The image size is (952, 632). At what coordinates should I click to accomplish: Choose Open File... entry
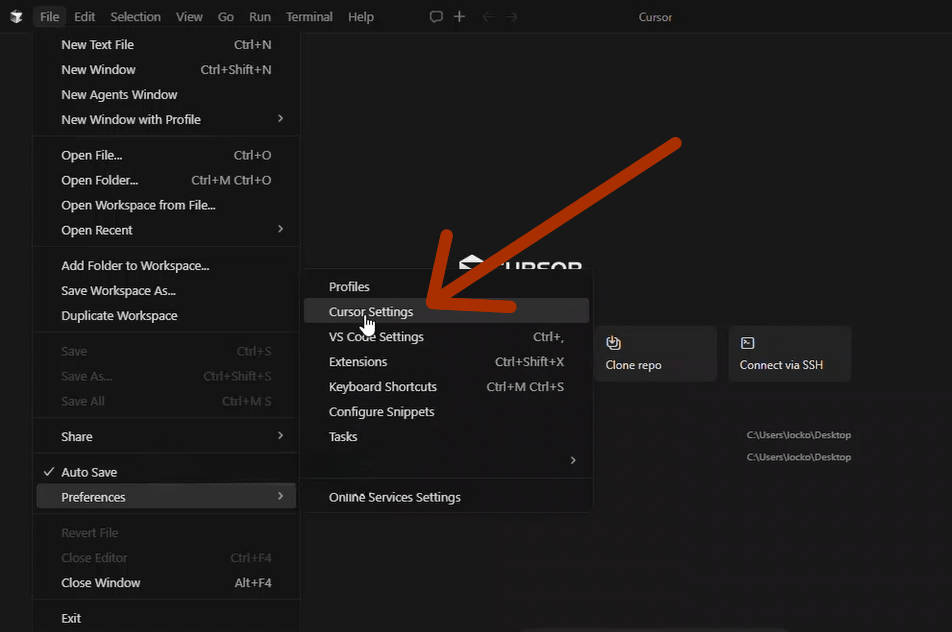pos(166,155)
